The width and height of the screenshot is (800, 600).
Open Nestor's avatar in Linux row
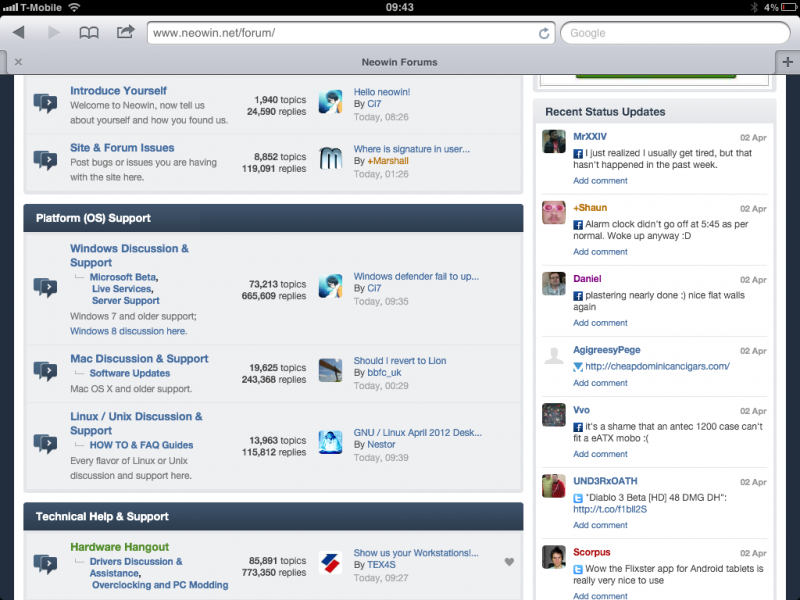point(330,442)
